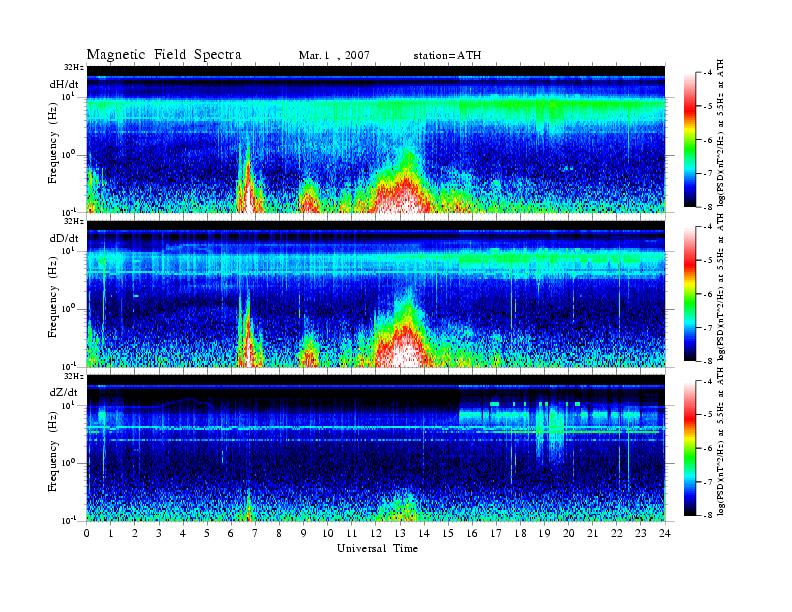
Task: Click hour 20 on the Universal Time axis
Action: pos(569,533)
